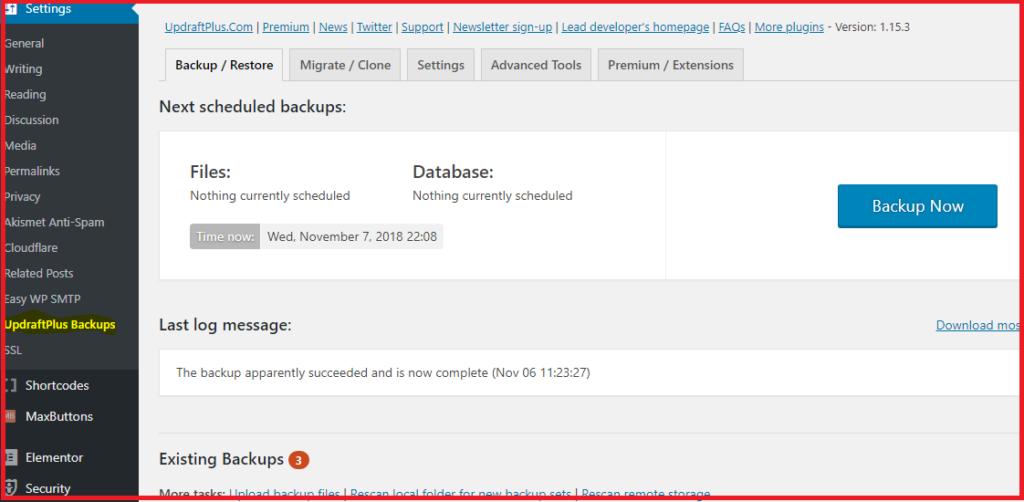Click the Shortcodes bracket icon
Screen dimensions: 1024x502
pos(10,385)
